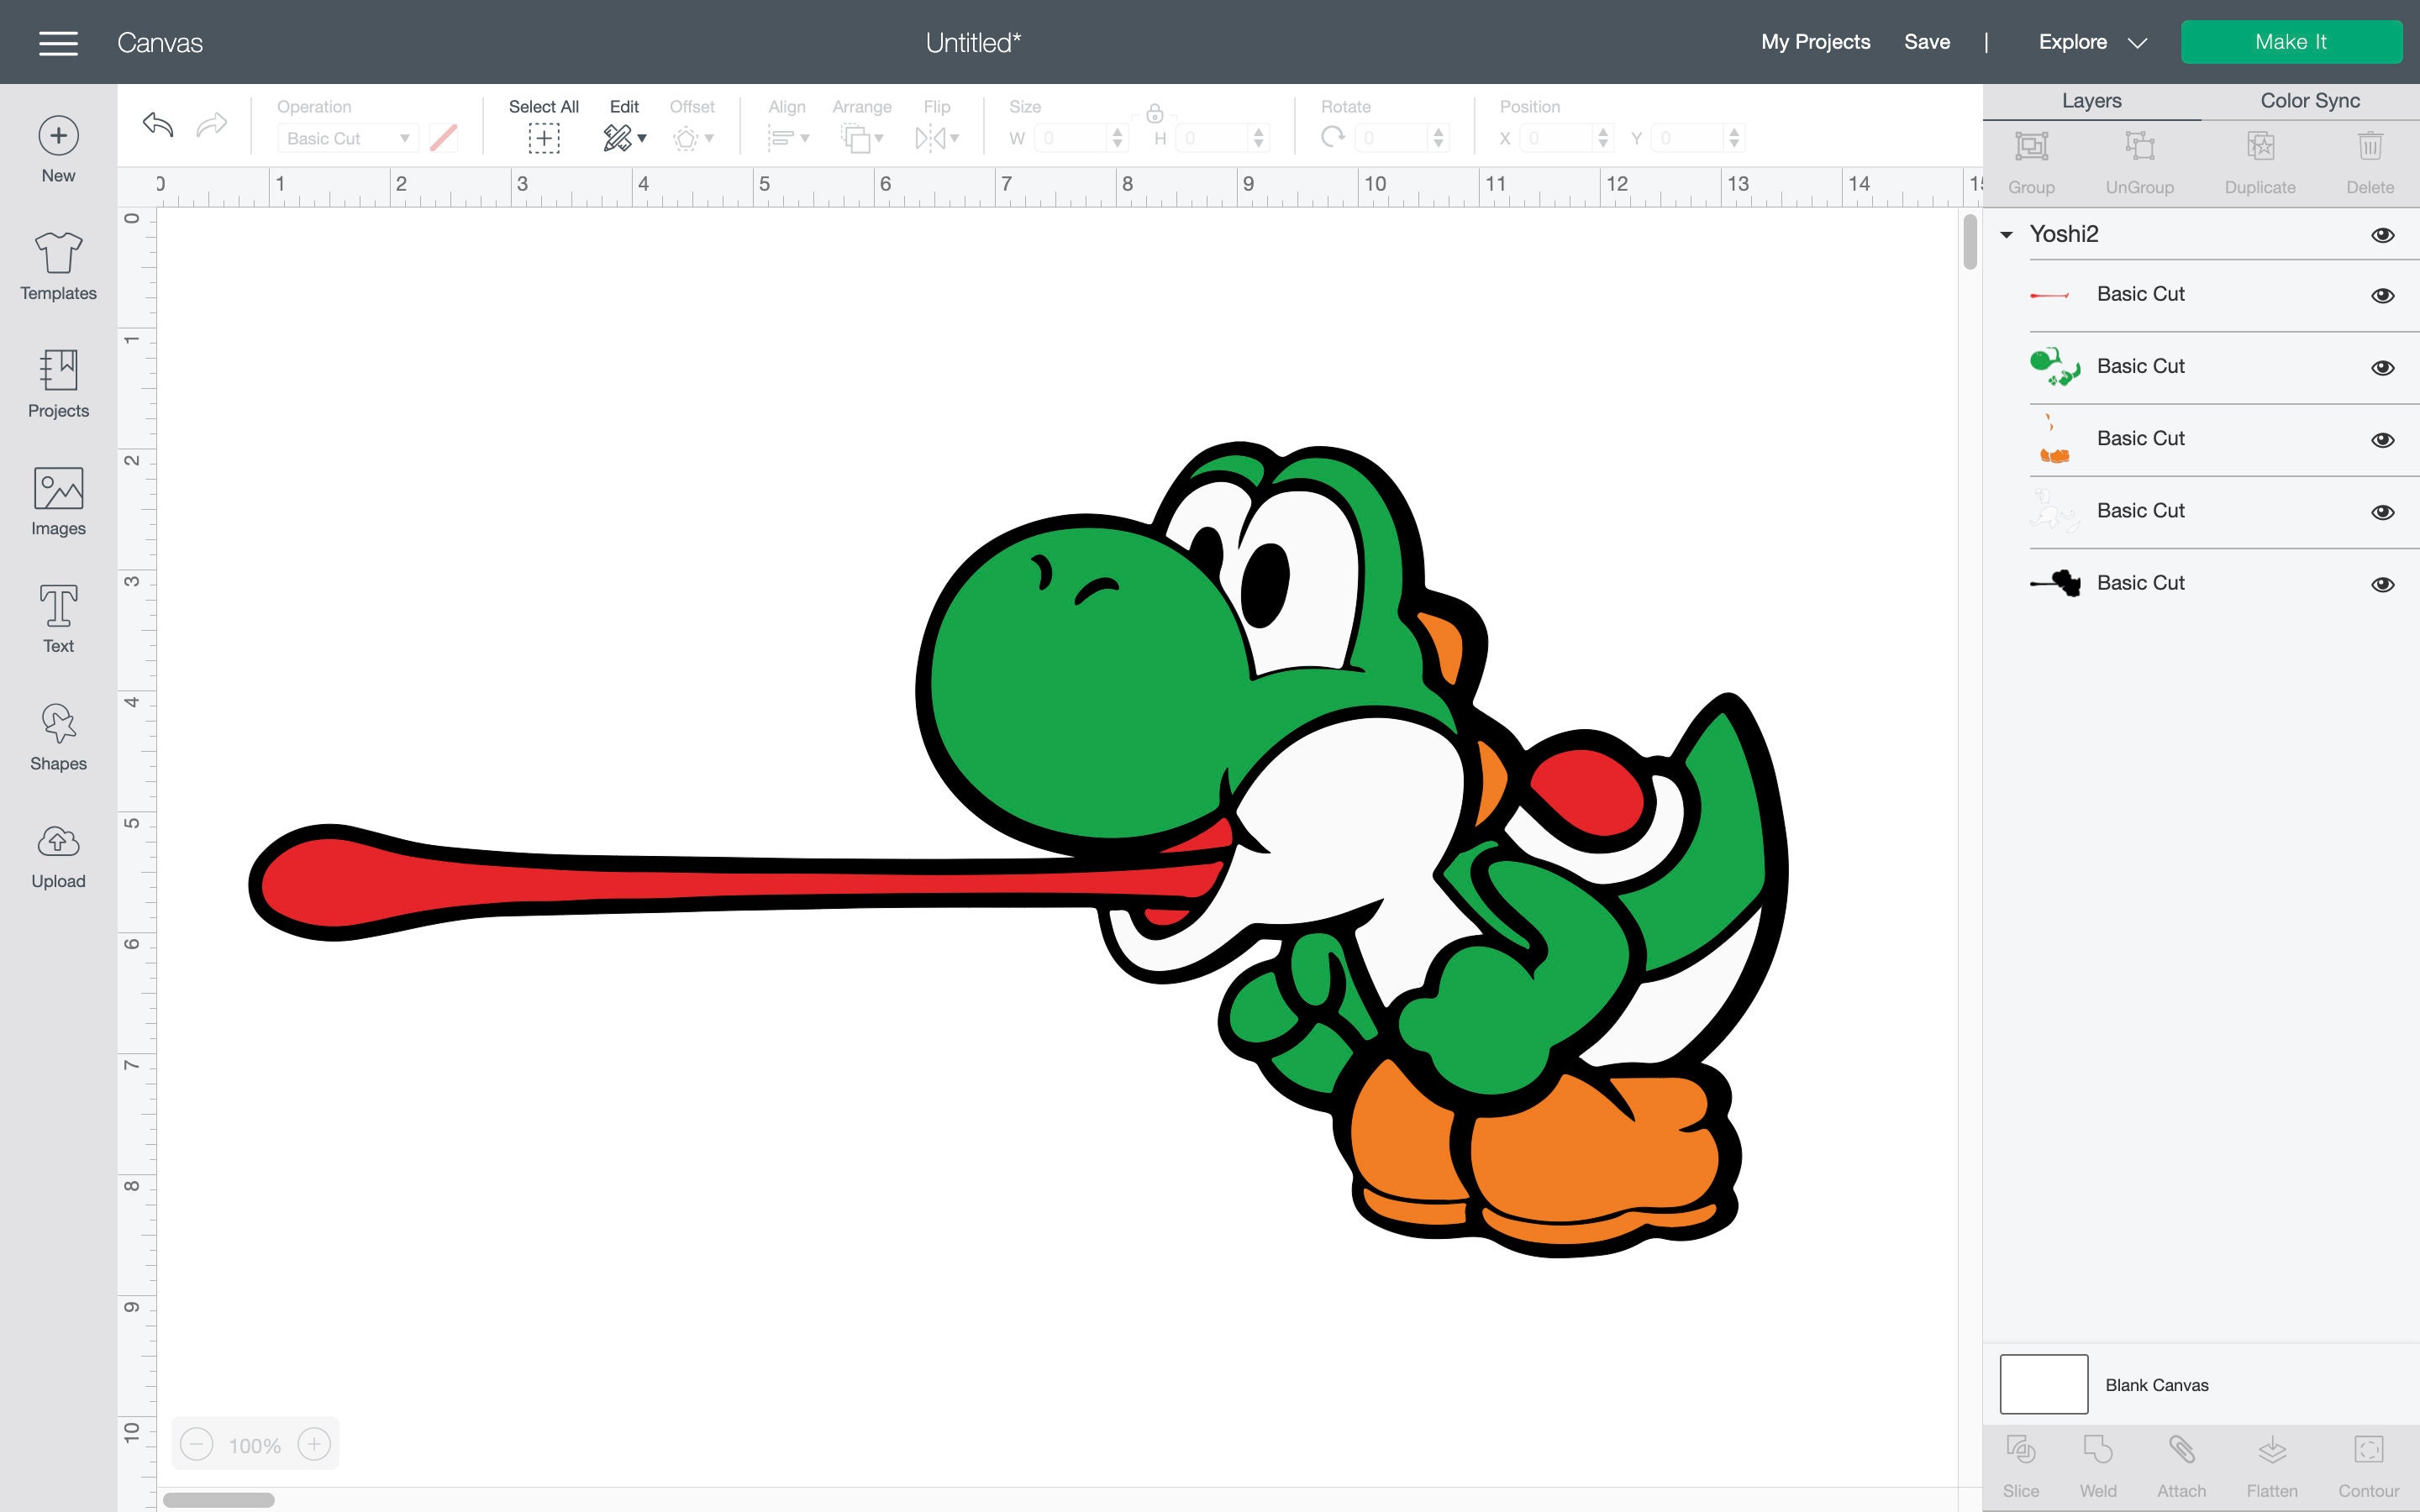
Task: Open the Projects sidebar panel
Action: tap(58, 384)
